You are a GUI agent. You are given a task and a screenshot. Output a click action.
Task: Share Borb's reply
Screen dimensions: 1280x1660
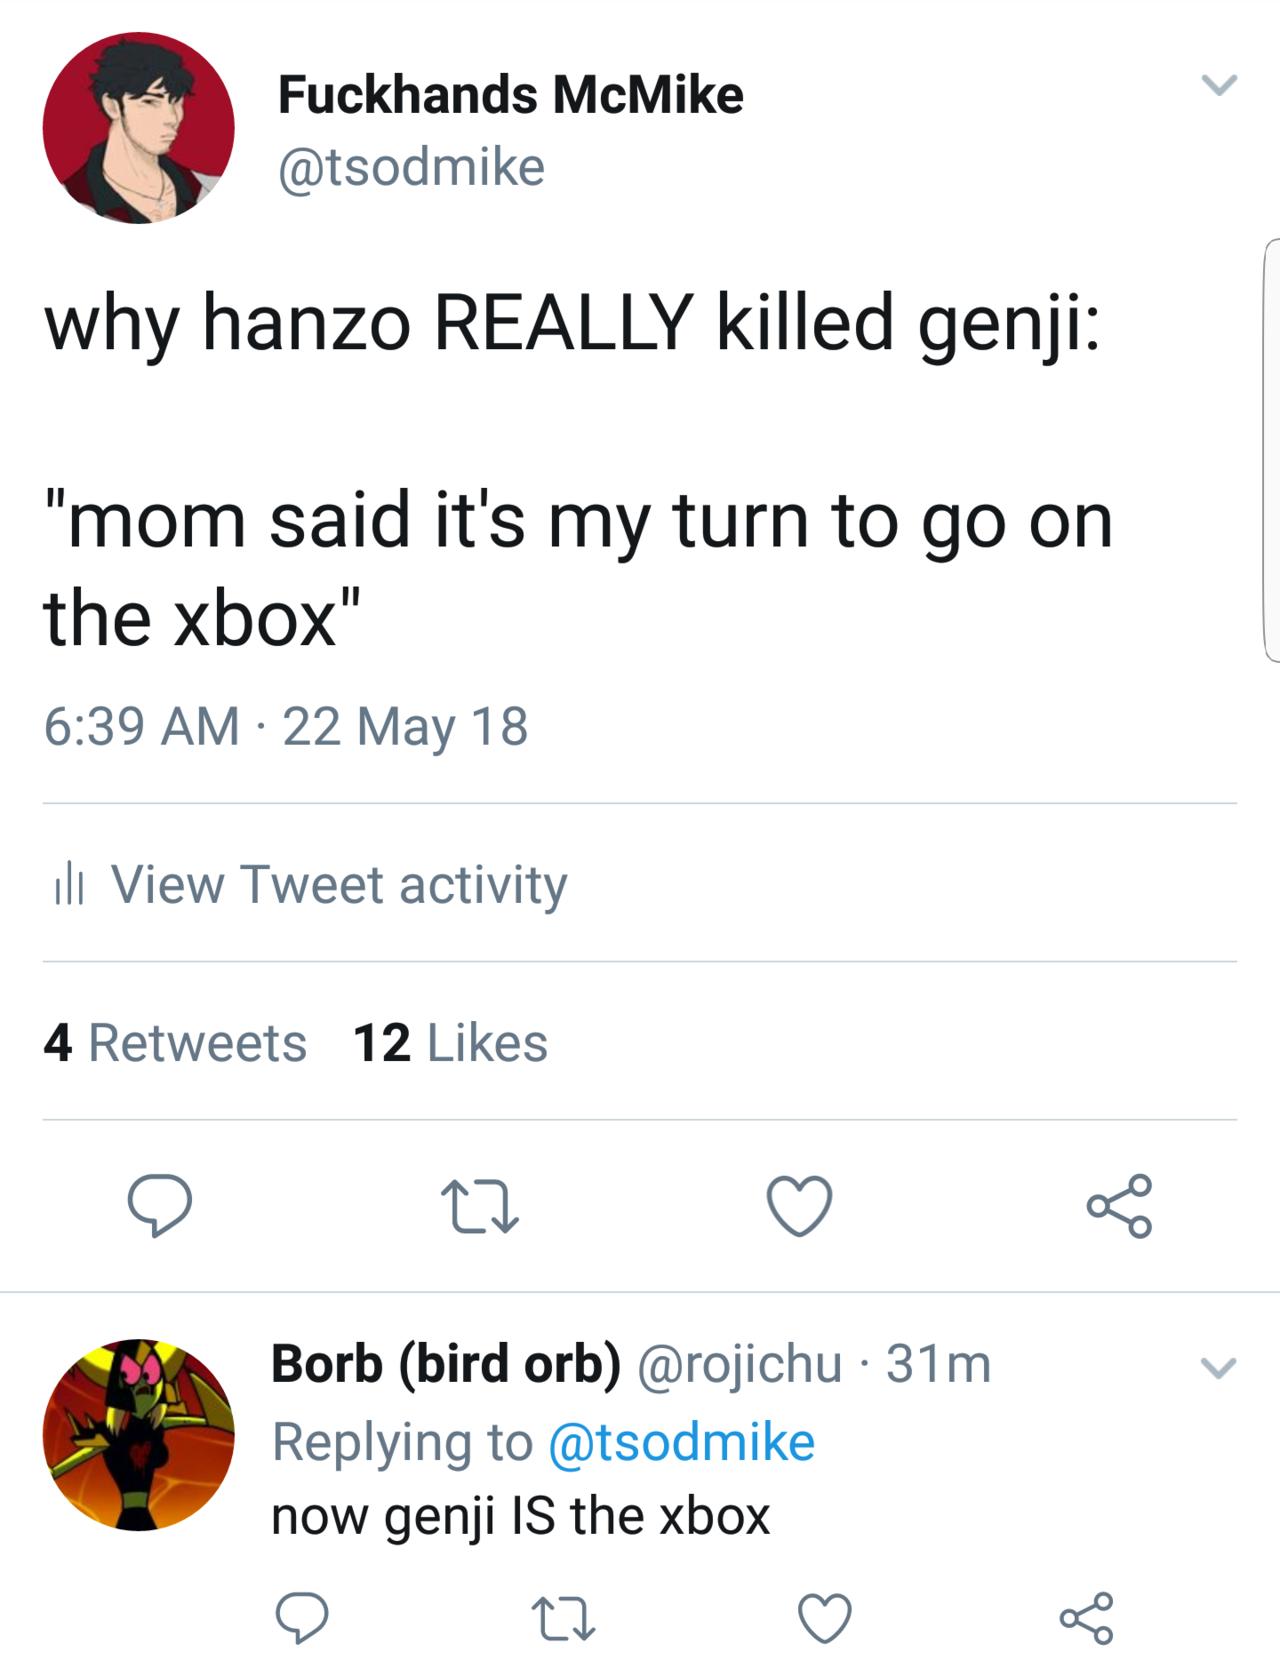tap(1086, 1618)
